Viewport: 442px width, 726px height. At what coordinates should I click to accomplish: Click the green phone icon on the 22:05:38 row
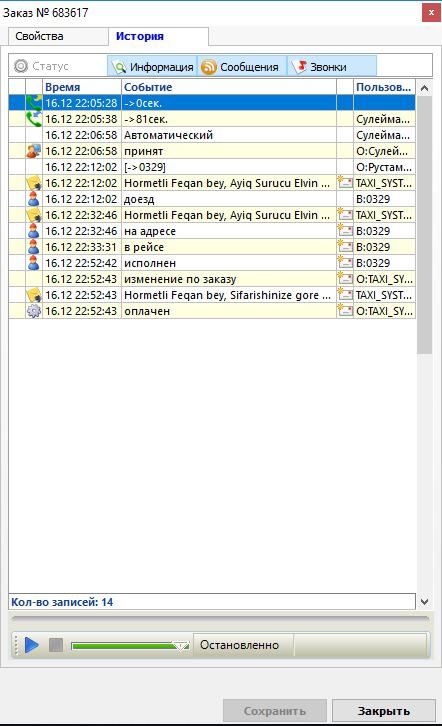coord(34,119)
